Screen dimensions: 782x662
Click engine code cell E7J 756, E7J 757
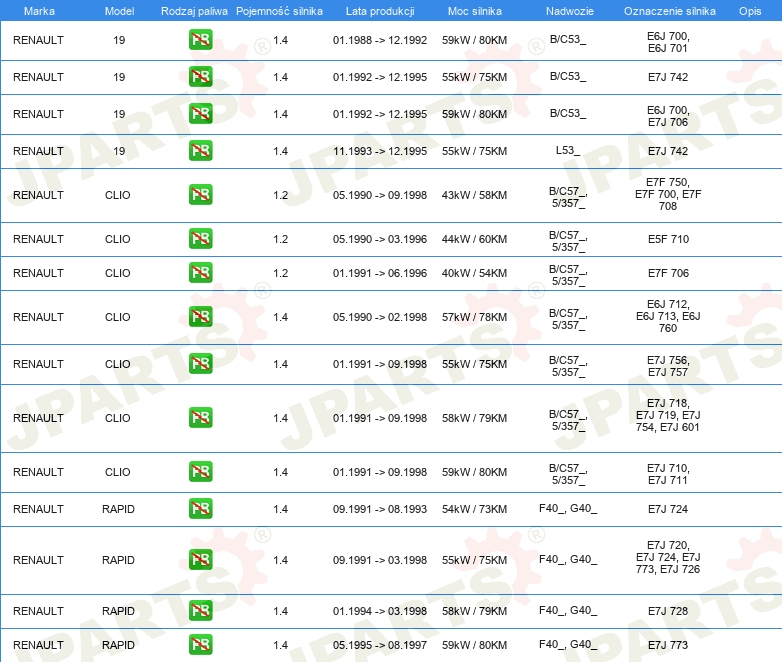[668, 366]
